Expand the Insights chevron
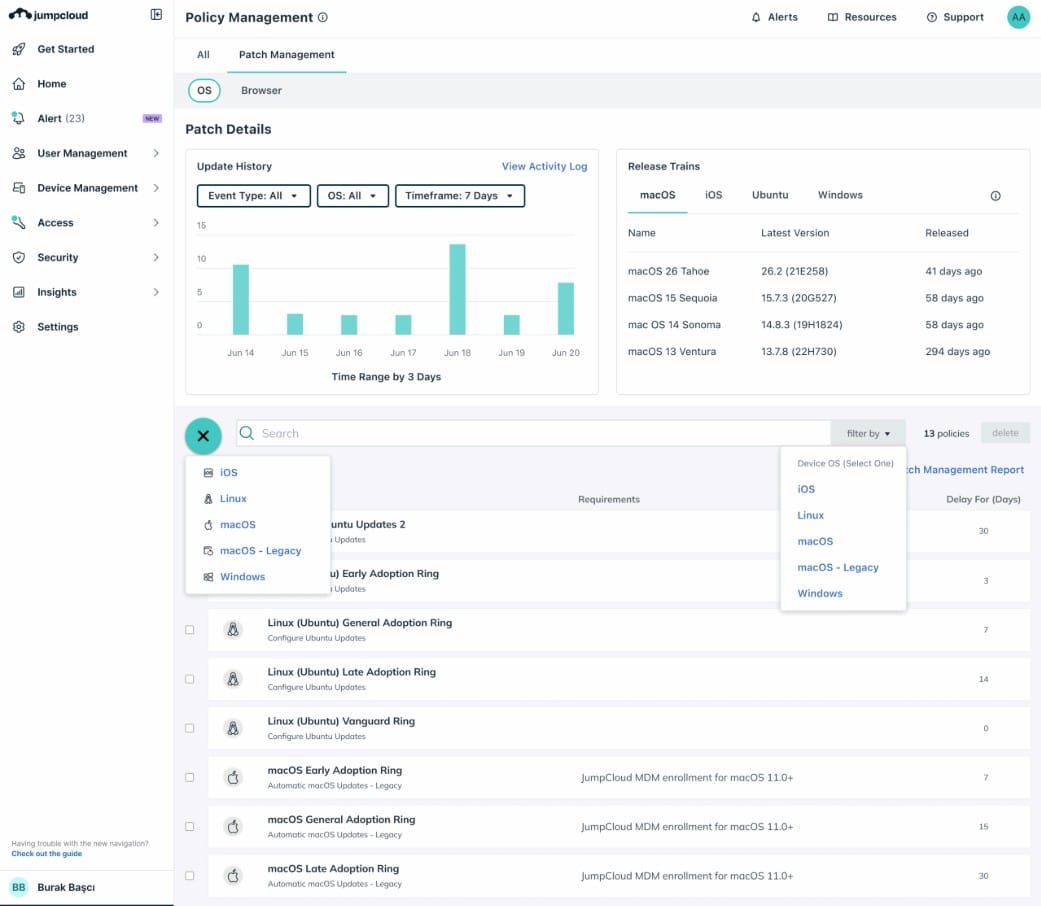Viewport: 1041px width, 906px height. (x=156, y=292)
